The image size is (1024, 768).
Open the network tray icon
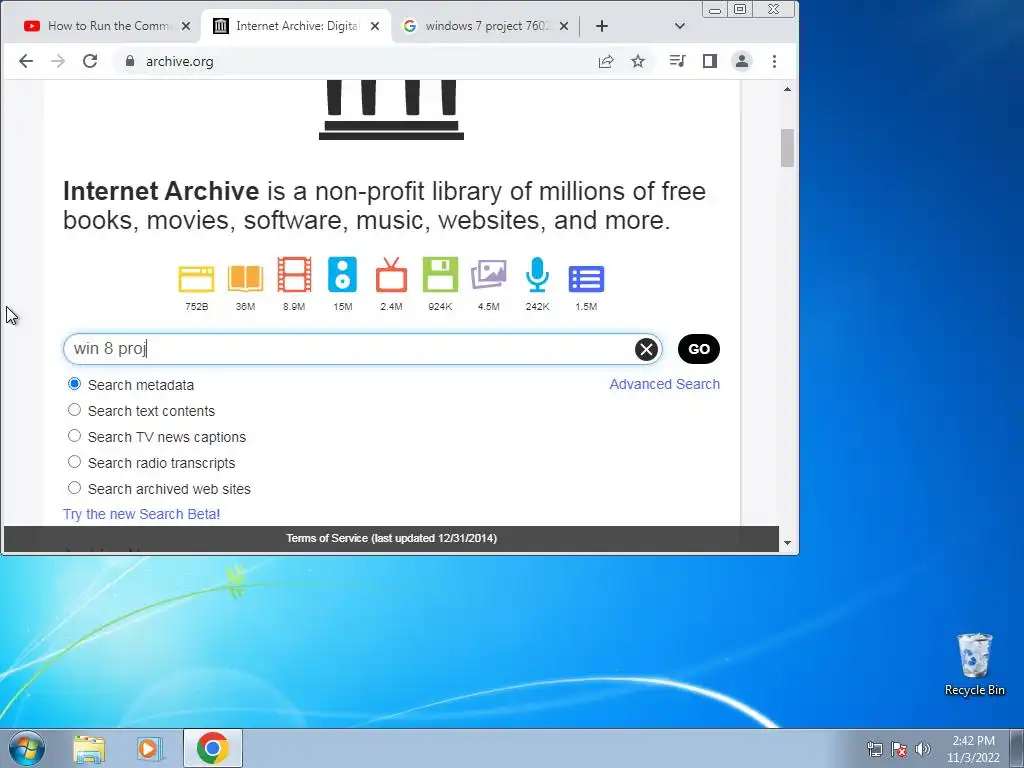click(x=874, y=749)
